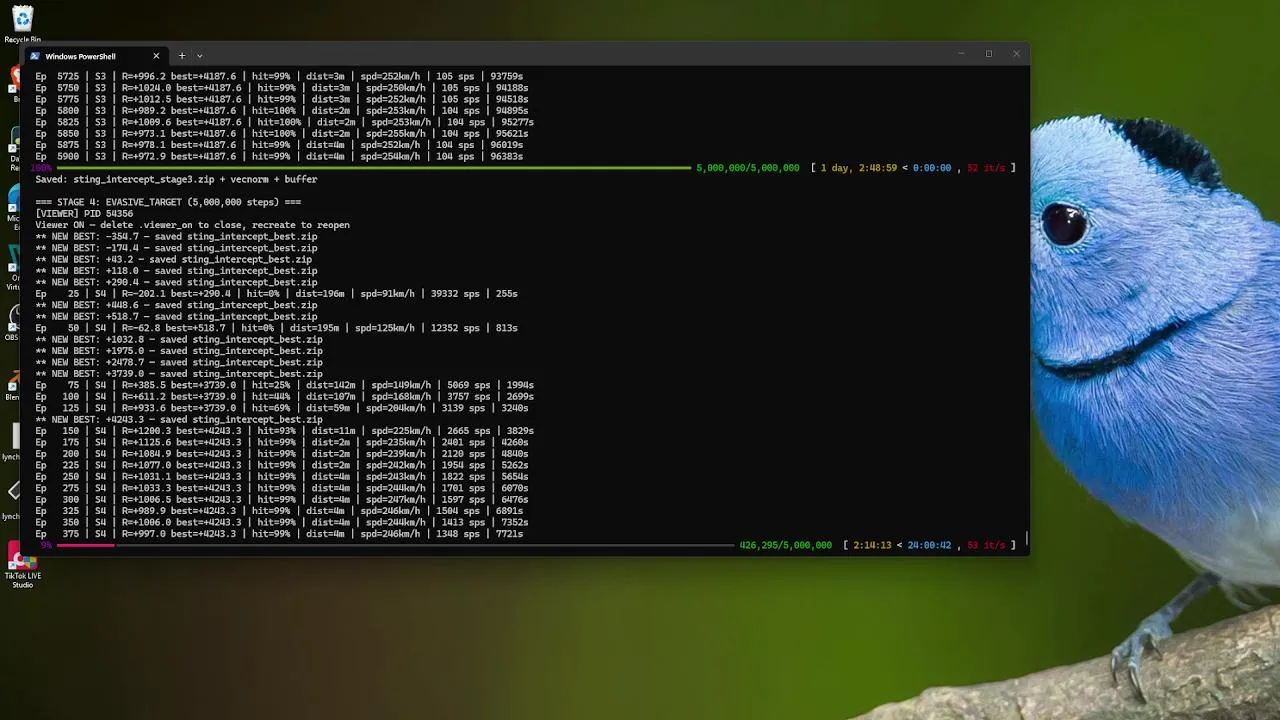The width and height of the screenshot is (1280, 720).
Task: Click the 'Ep 175 | S4' log row
Action: tap(282, 442)
